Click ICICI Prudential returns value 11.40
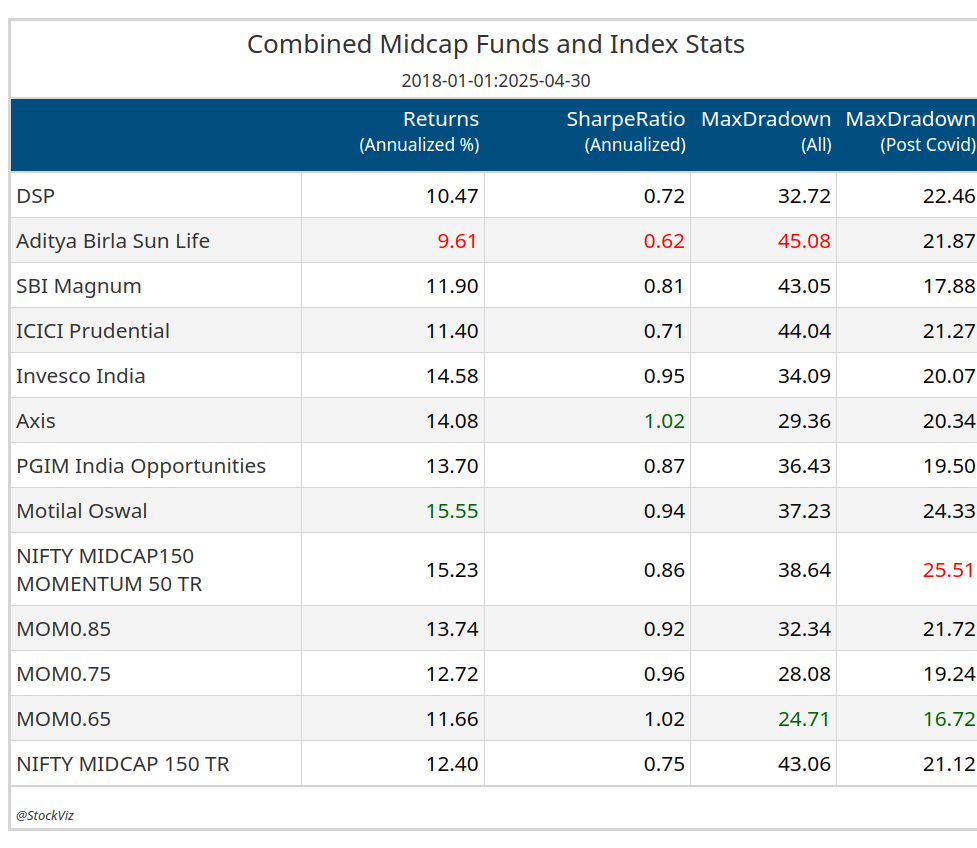Image resolution: width=977 pixels, height=848 pixels. [x=452, y=331]
